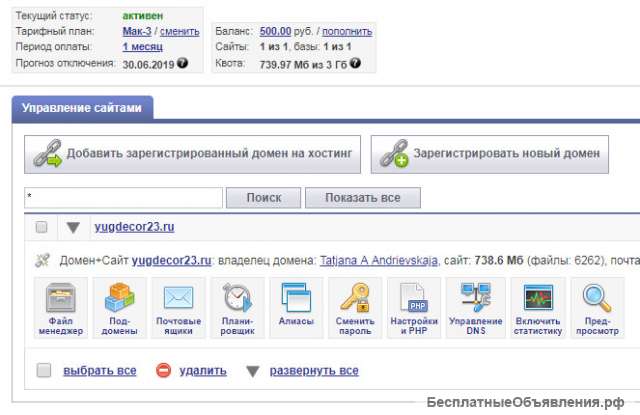The height and width of the screenshot is (415, 640).
Task: Click the 500.00 balance link
Action: click(275, 31)
